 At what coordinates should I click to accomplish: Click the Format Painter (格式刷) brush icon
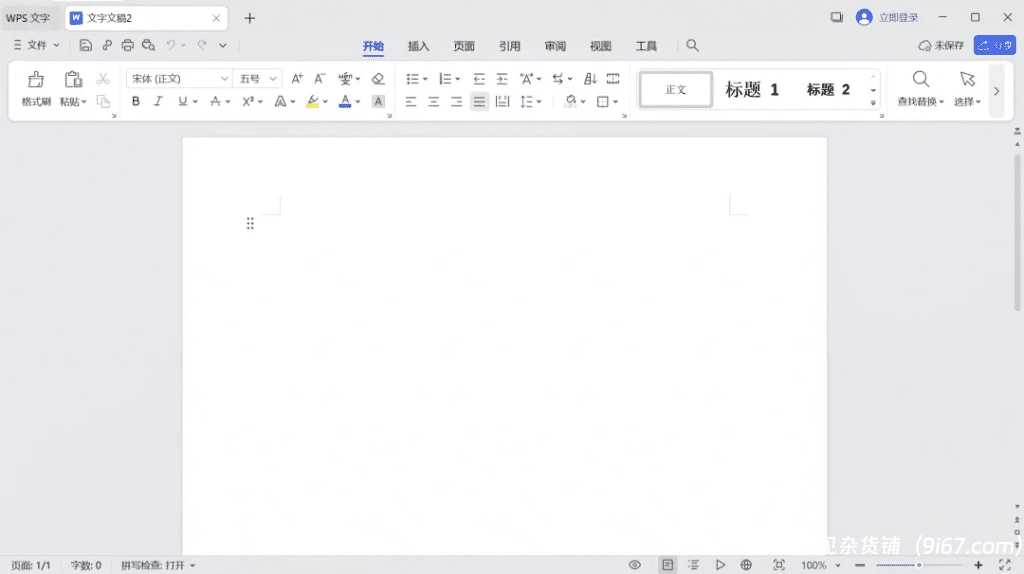[x=36, y=80]
